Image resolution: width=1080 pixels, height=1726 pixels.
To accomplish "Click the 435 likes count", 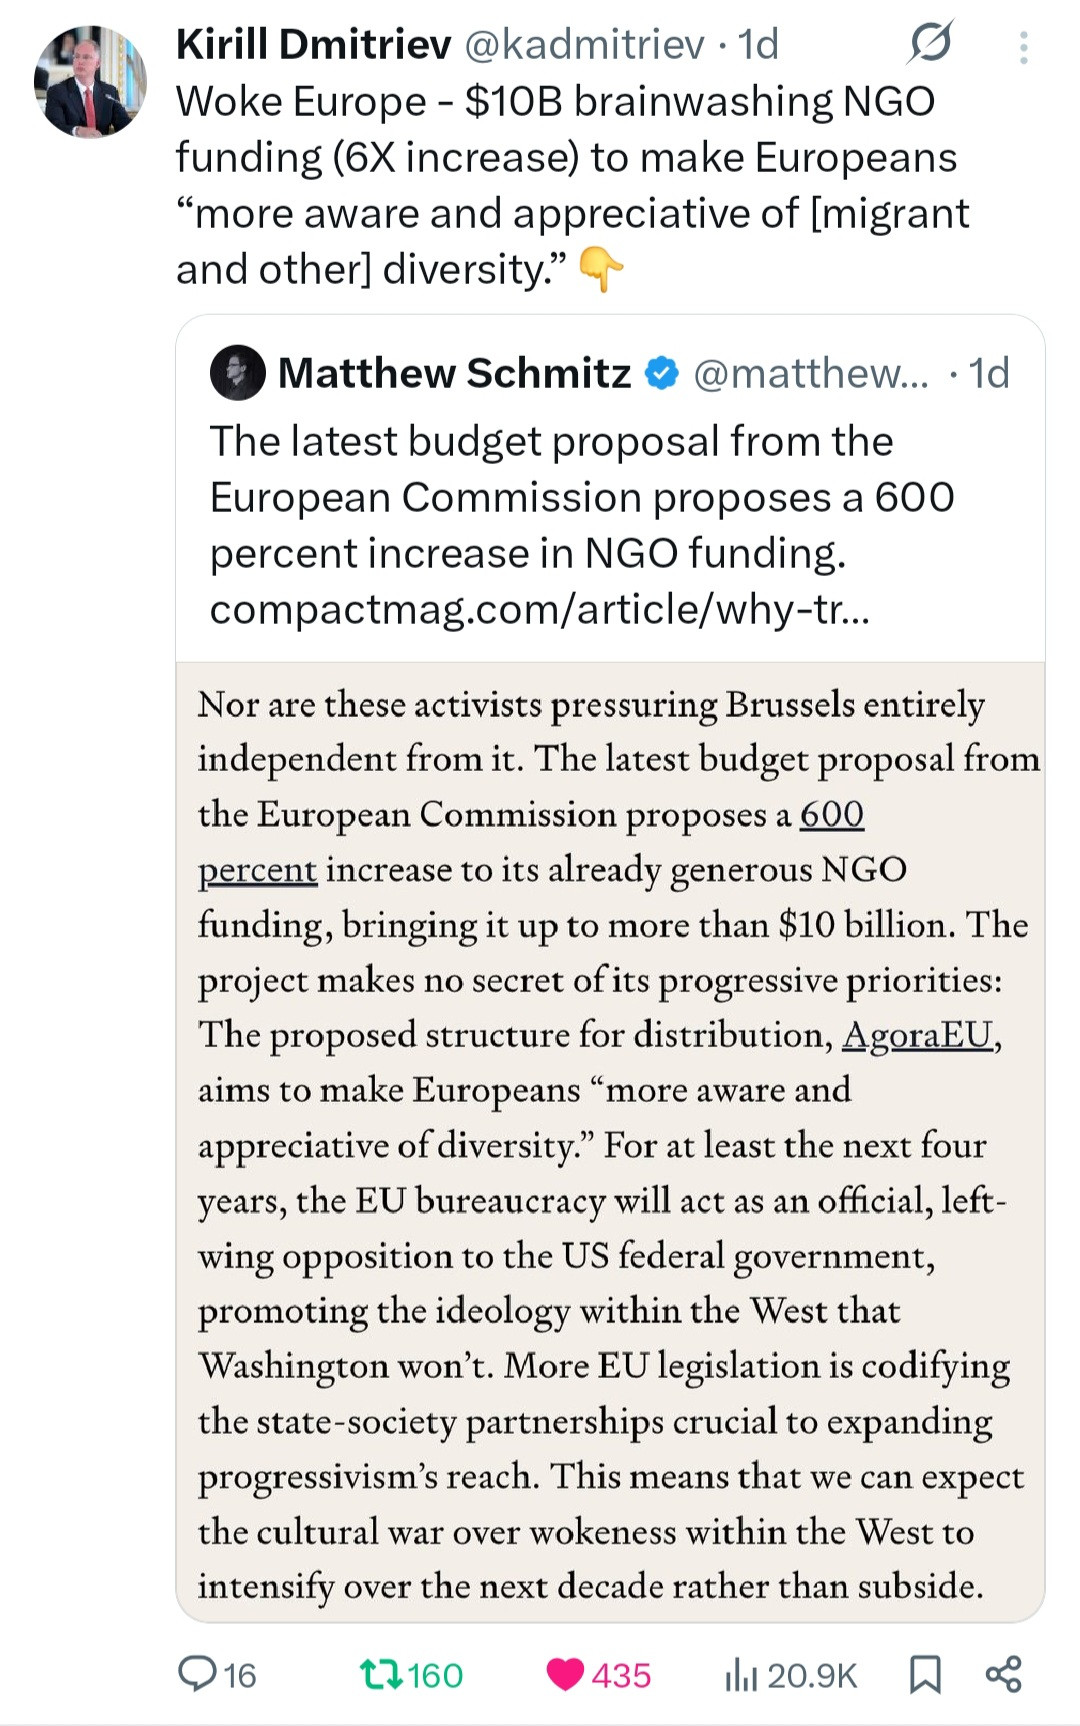I will point(621,1675).
